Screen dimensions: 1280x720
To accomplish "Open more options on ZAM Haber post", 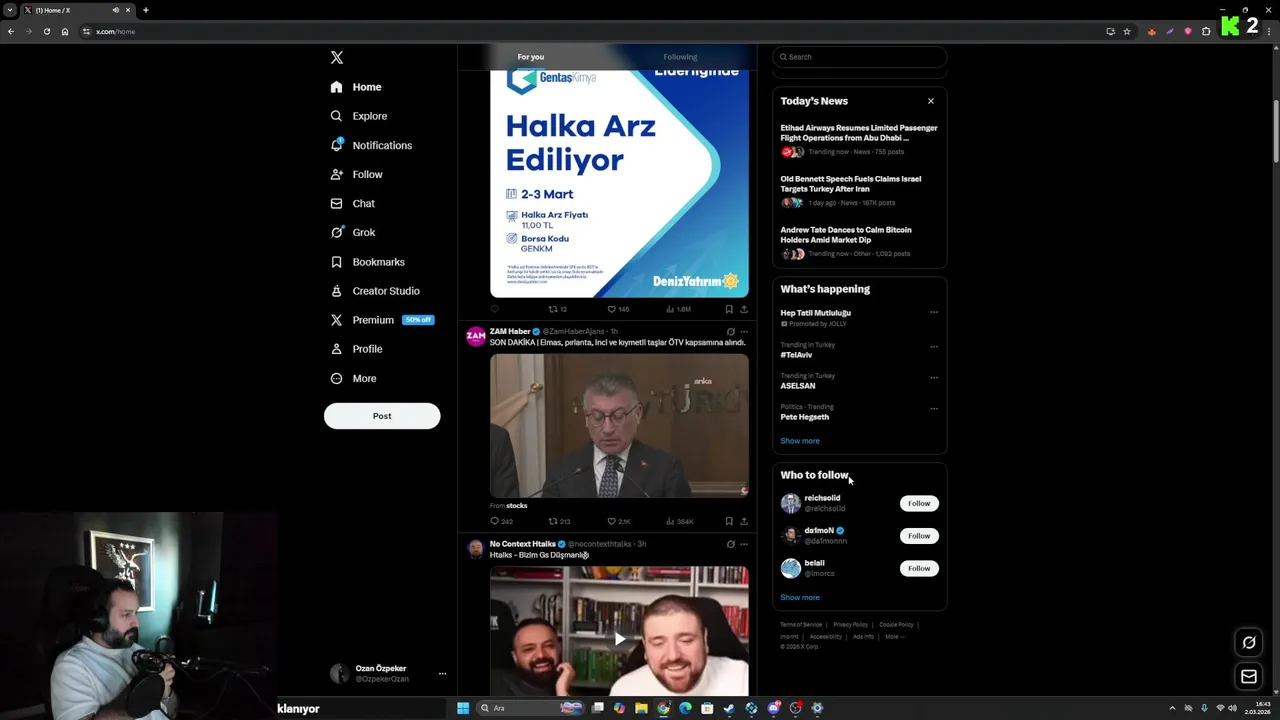I will pyautogui.click(x=744, y=331).
